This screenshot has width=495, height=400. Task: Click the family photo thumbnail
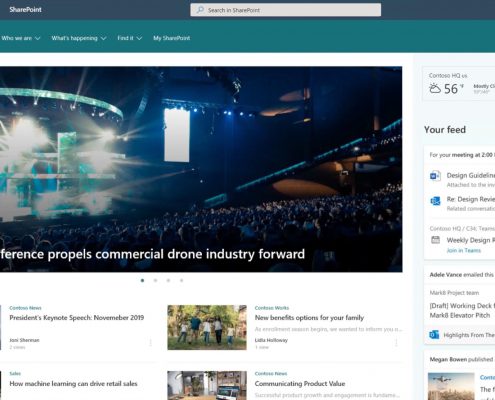[207, 327]
